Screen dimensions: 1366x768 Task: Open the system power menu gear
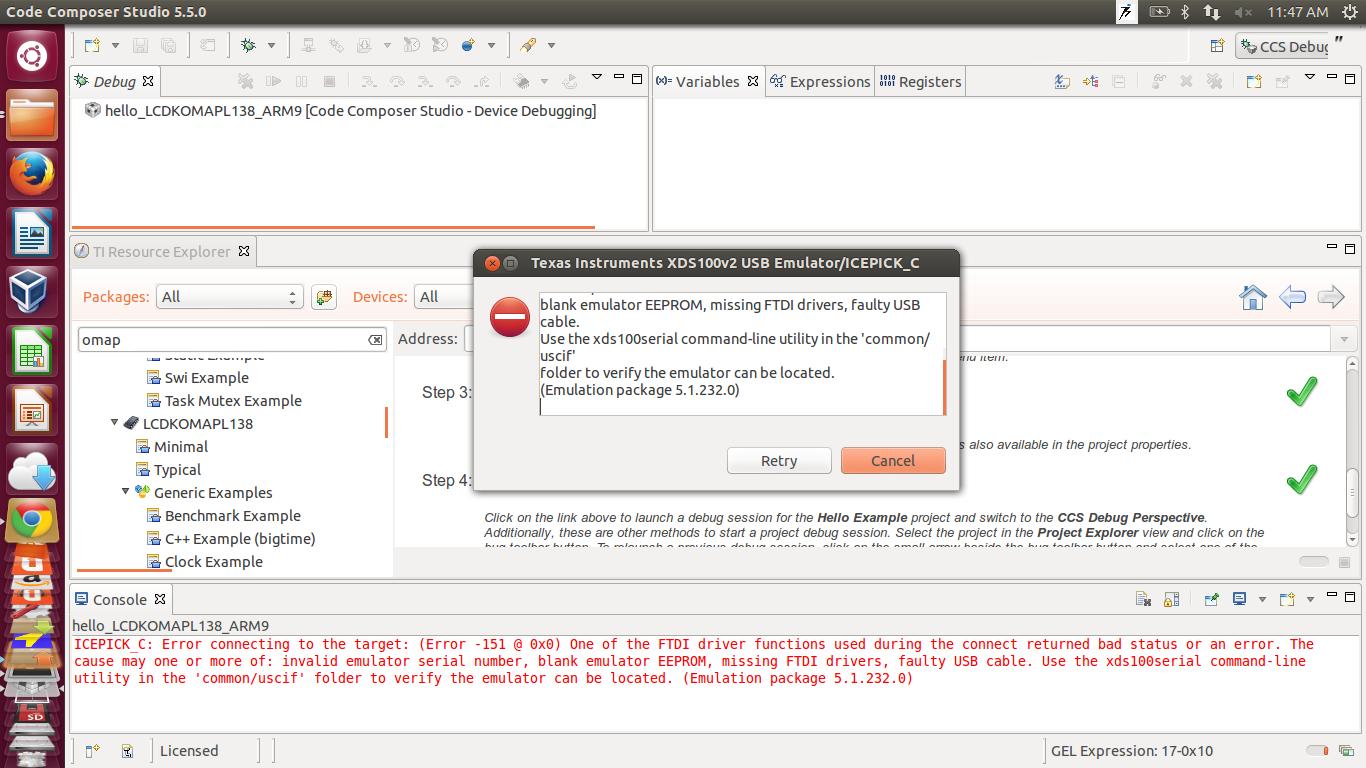click(1350, 12)
